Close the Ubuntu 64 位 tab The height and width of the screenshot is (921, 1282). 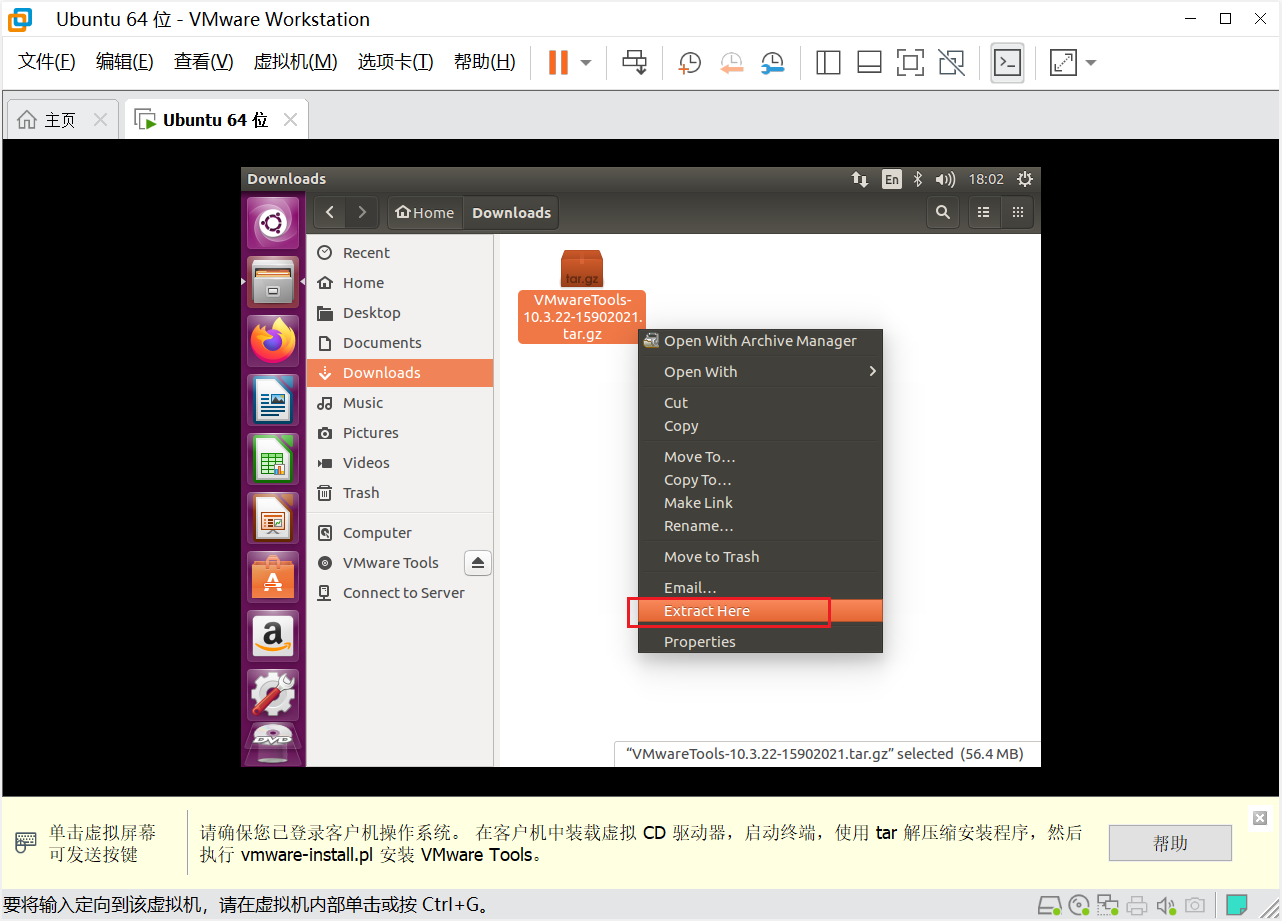[x=290, y=120]
